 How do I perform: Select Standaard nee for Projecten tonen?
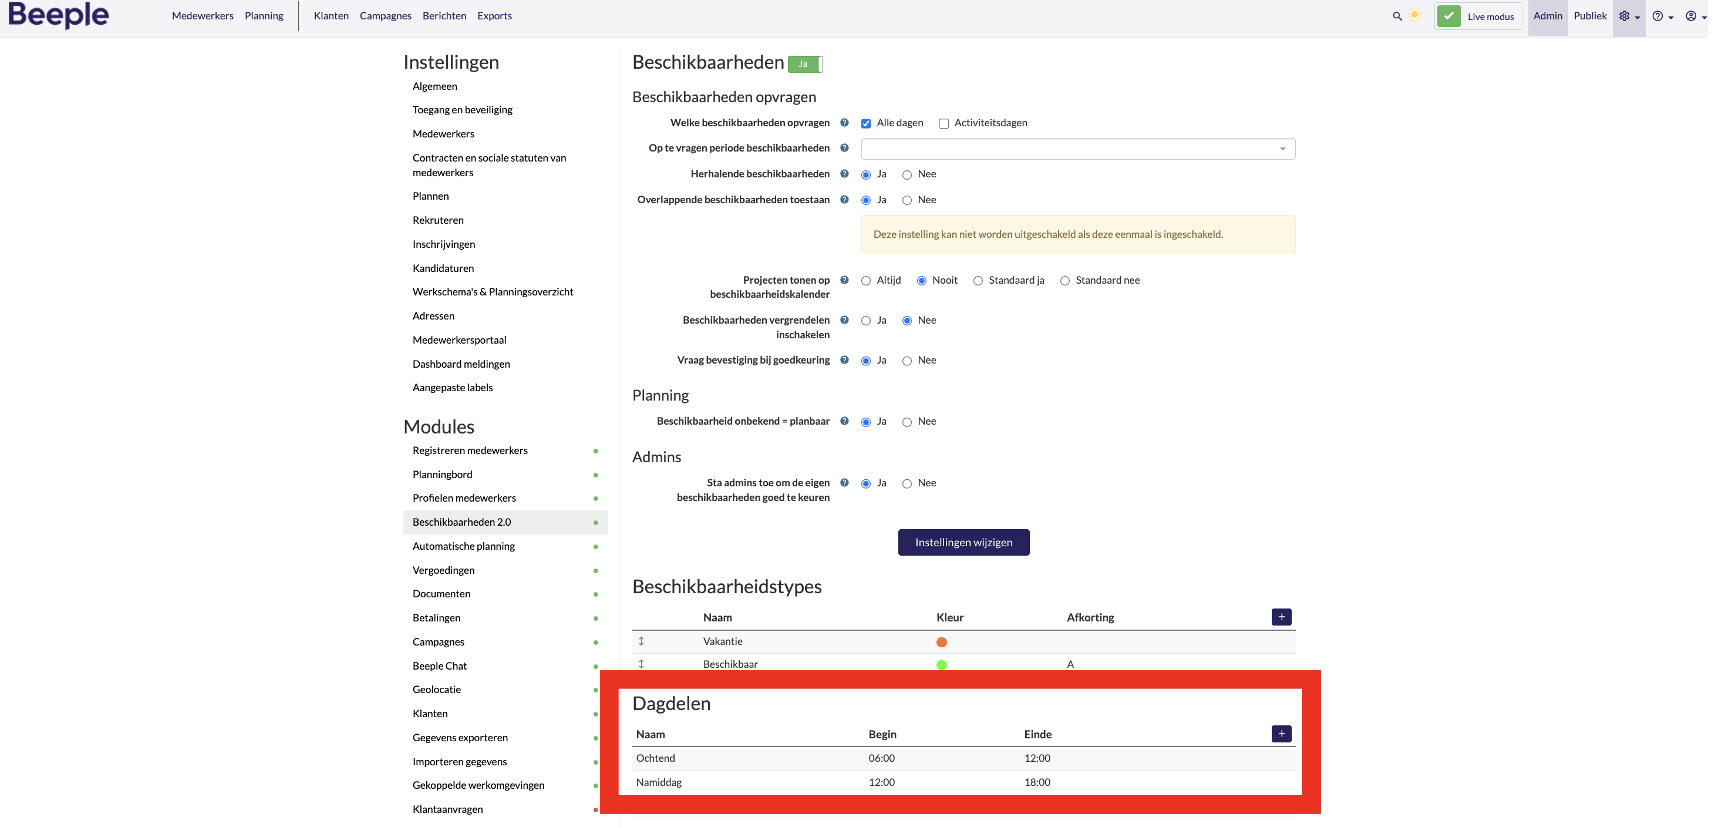point(1065,281)
